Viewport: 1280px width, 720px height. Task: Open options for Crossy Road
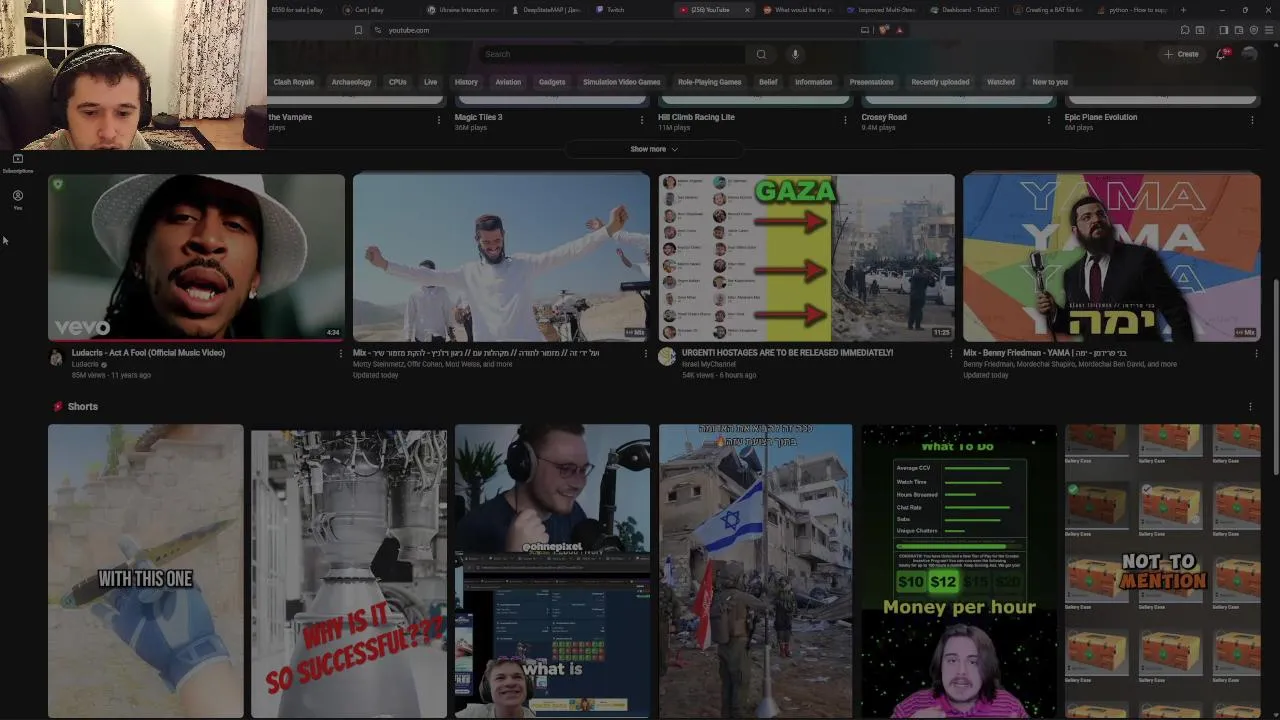coord(1049,120)
